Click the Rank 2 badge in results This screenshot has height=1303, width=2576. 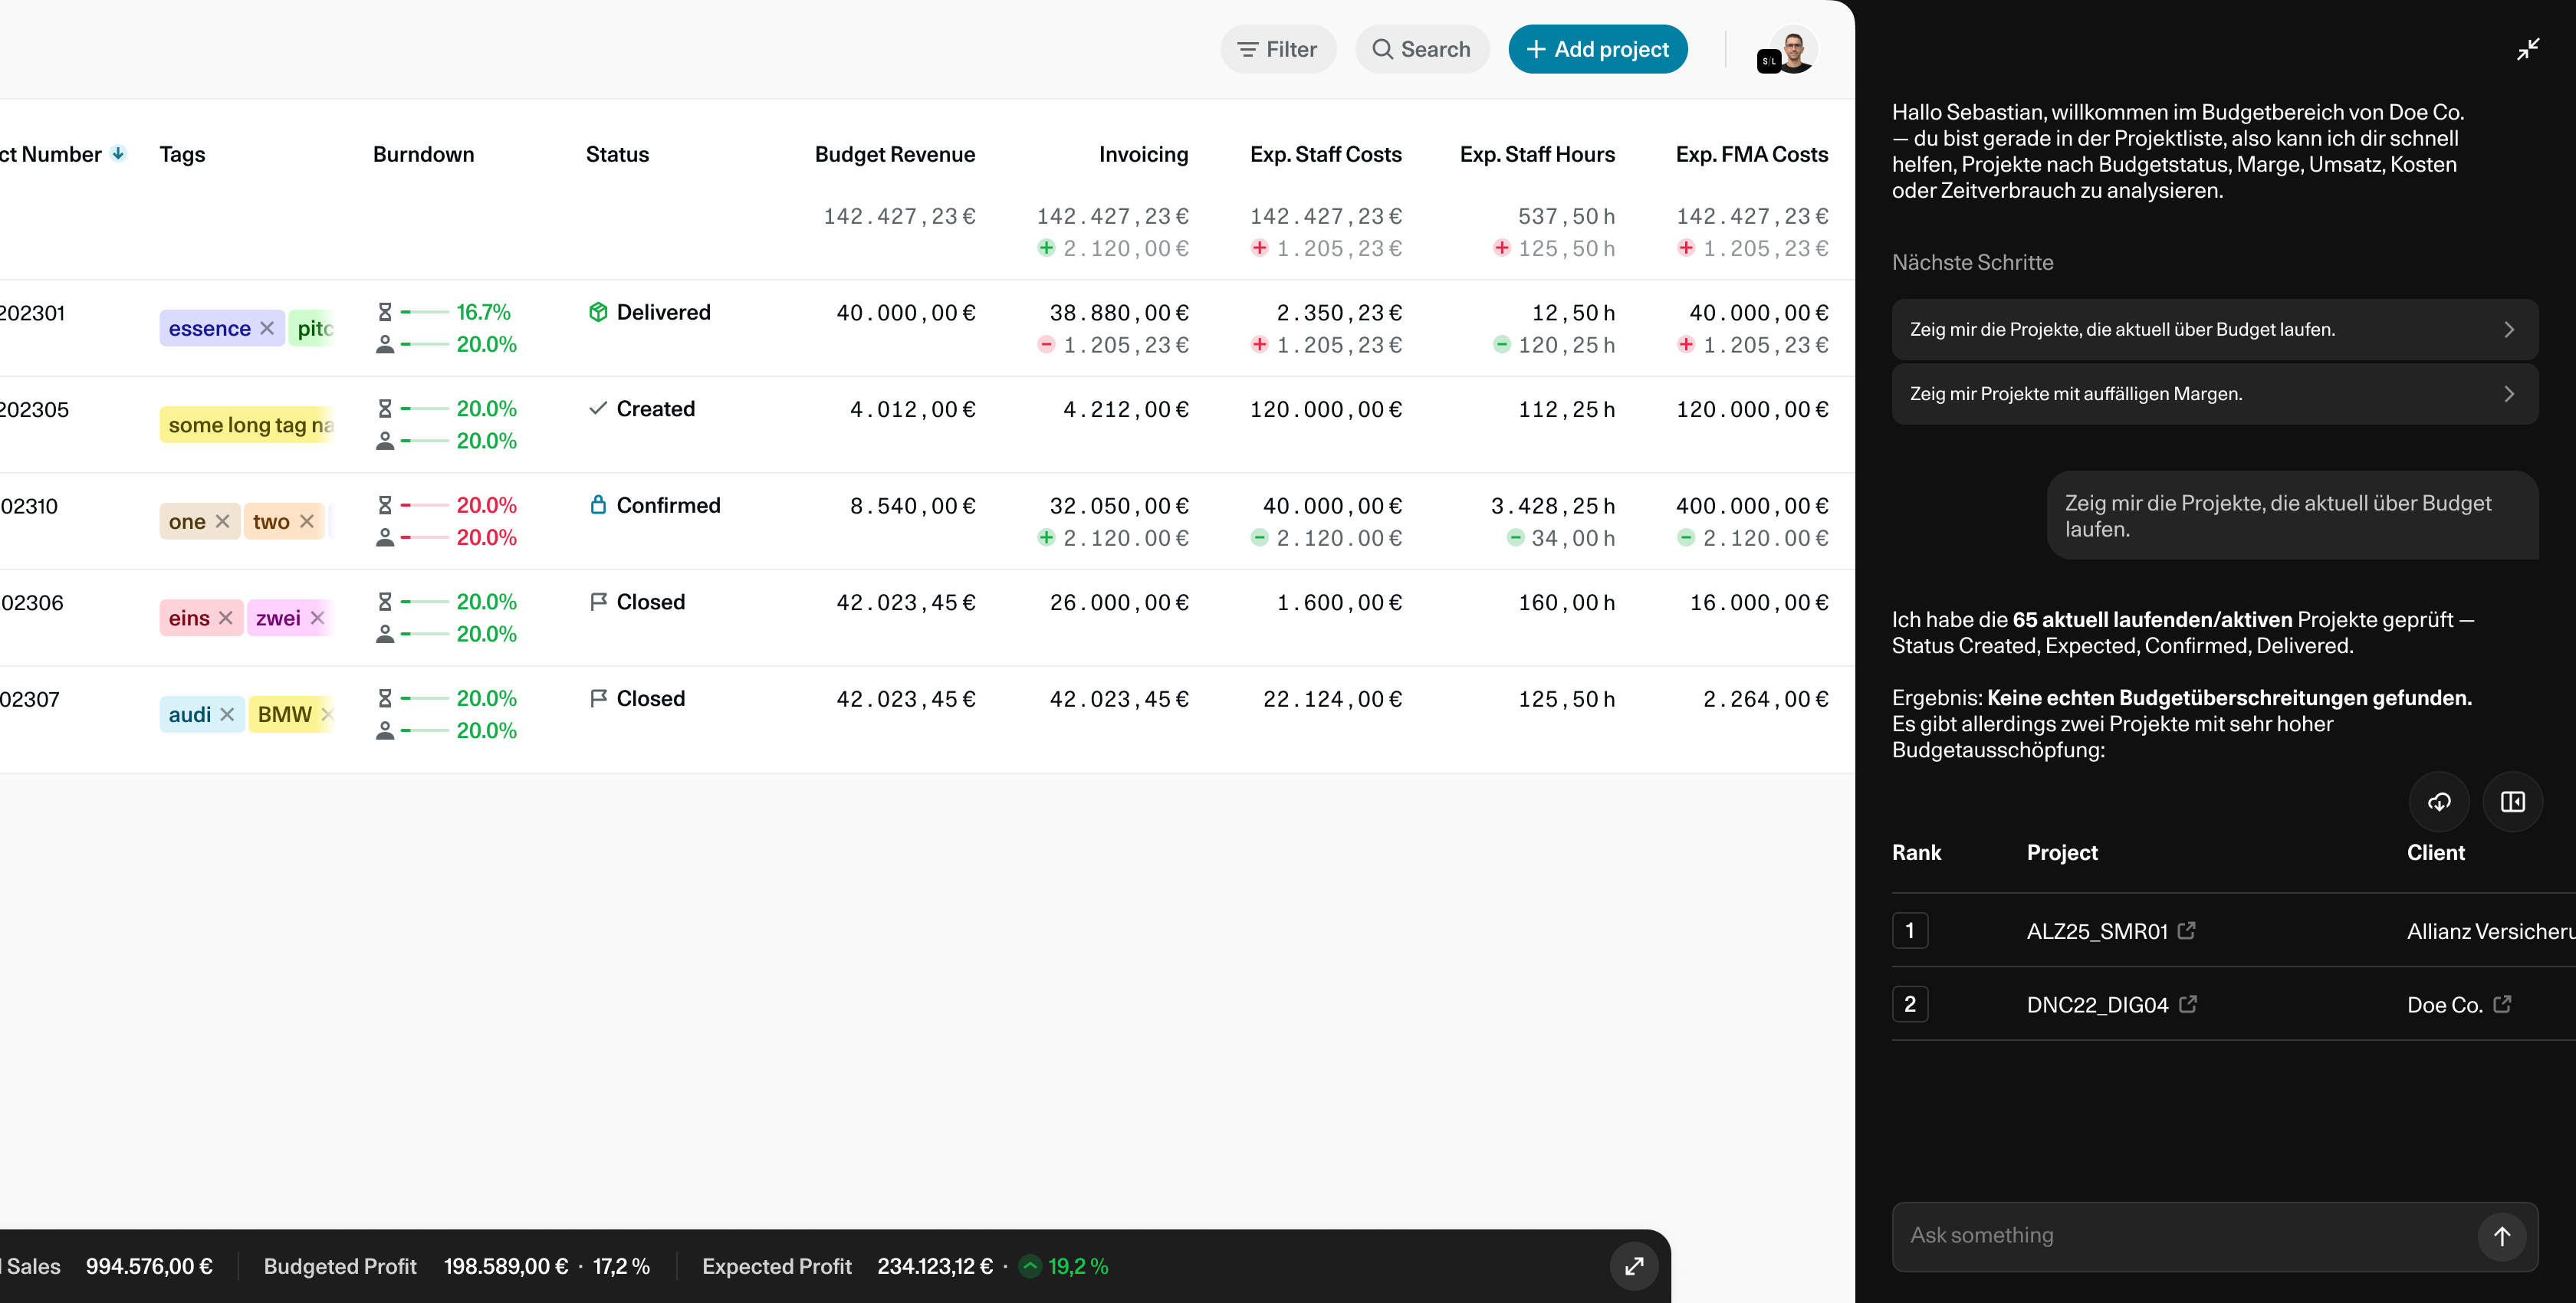tap(1909, 1003)
